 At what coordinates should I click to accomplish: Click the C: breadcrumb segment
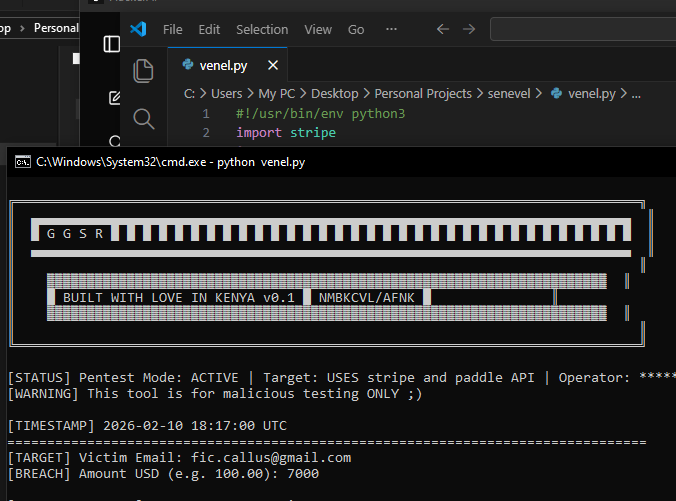pos(189,94)
